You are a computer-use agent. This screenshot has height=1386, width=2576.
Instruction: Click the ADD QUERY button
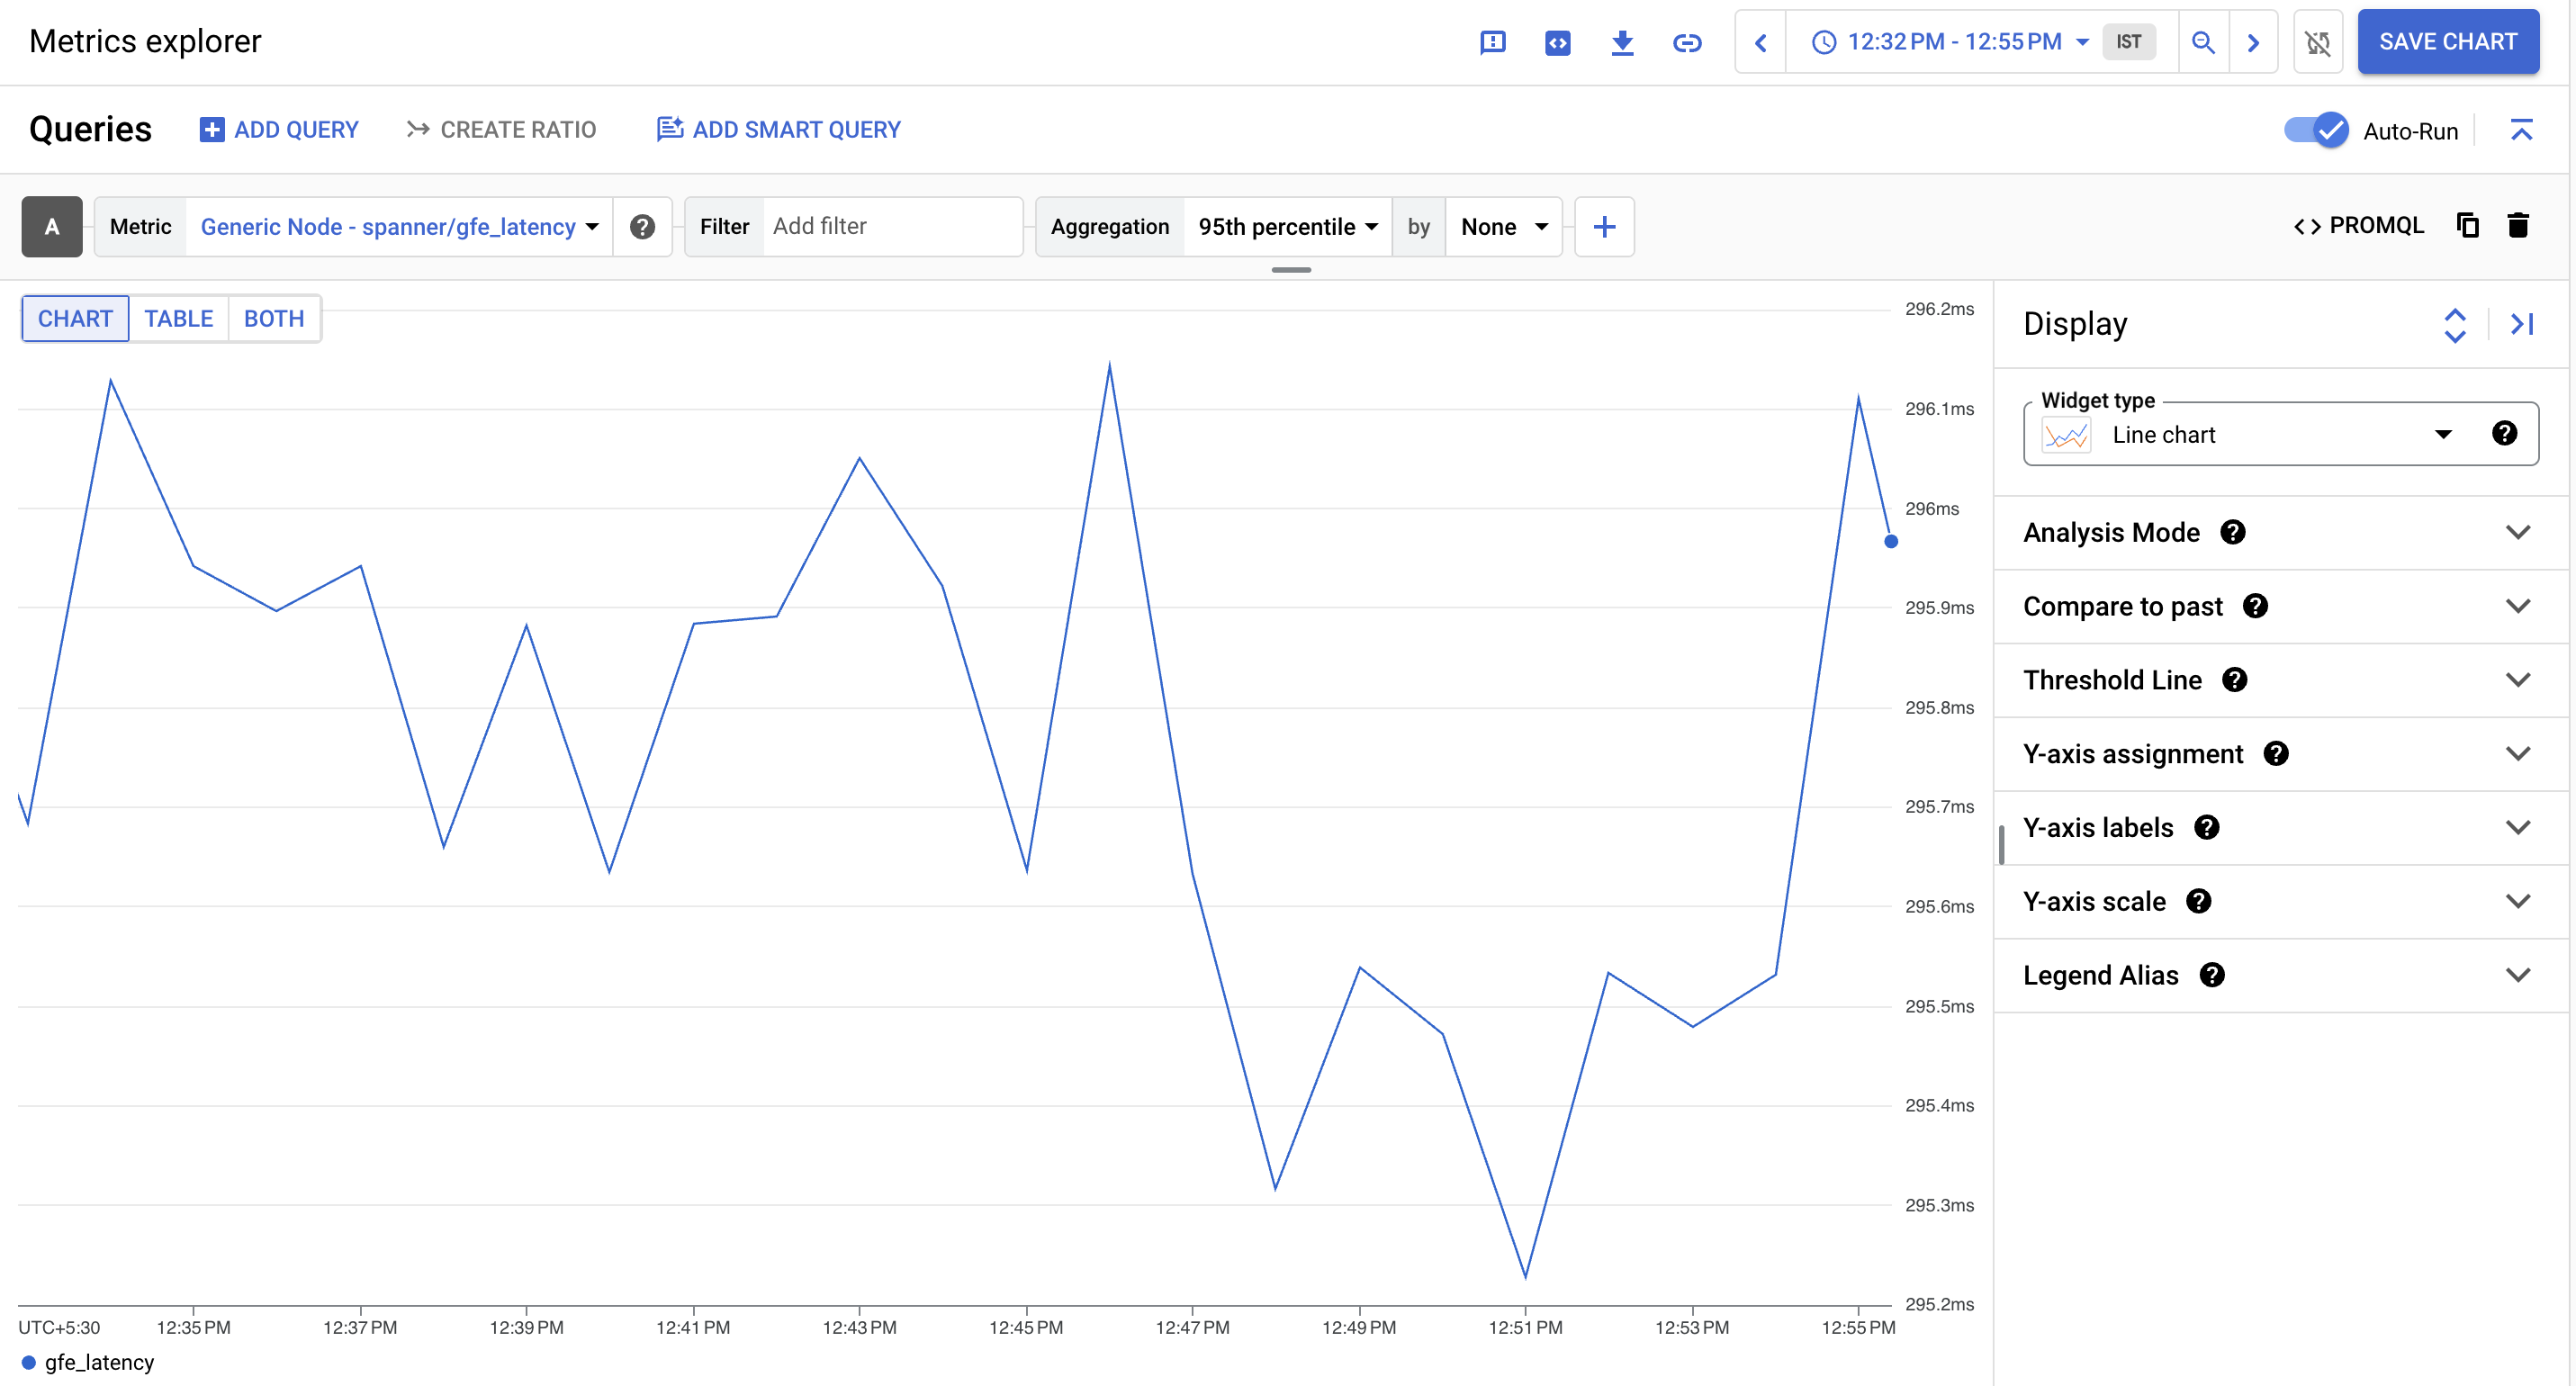(x=278, y=128)
